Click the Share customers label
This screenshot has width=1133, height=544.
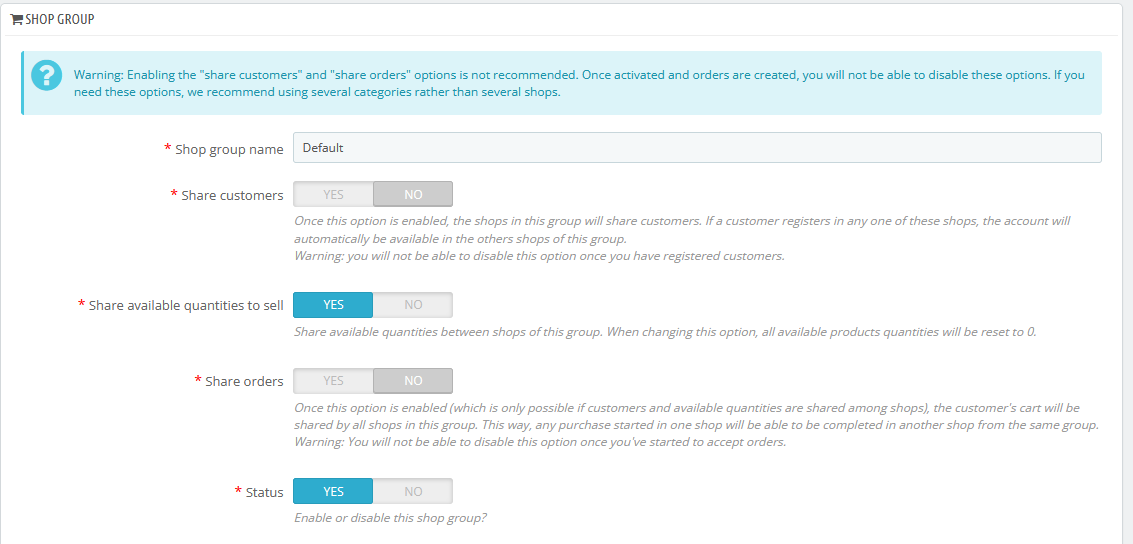point(232,195)
